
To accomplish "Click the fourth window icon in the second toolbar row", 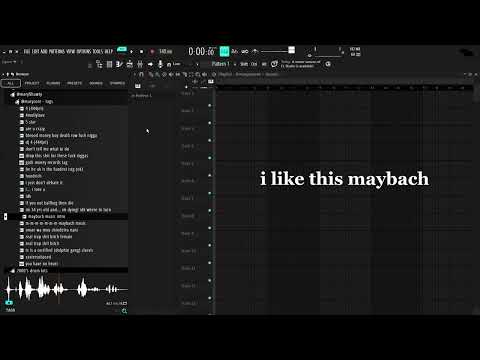I will click(x=130, y=64).
